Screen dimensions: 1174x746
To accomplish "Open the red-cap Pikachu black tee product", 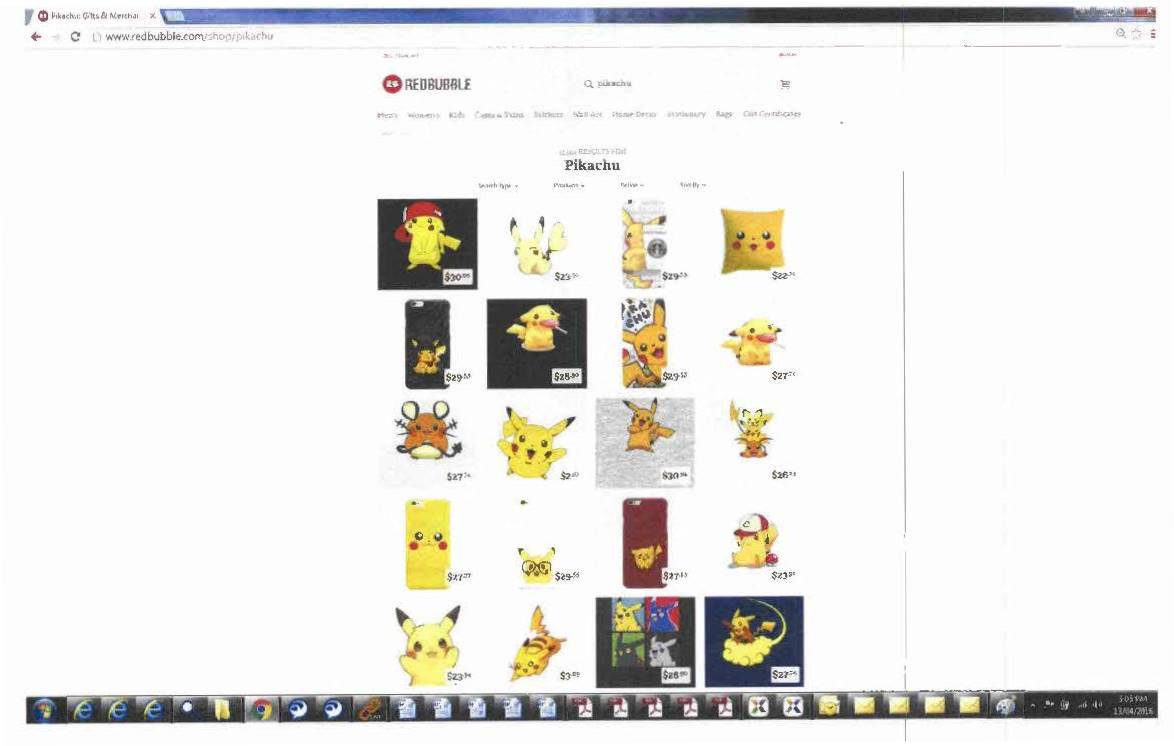I will click(x=428, y=244).
